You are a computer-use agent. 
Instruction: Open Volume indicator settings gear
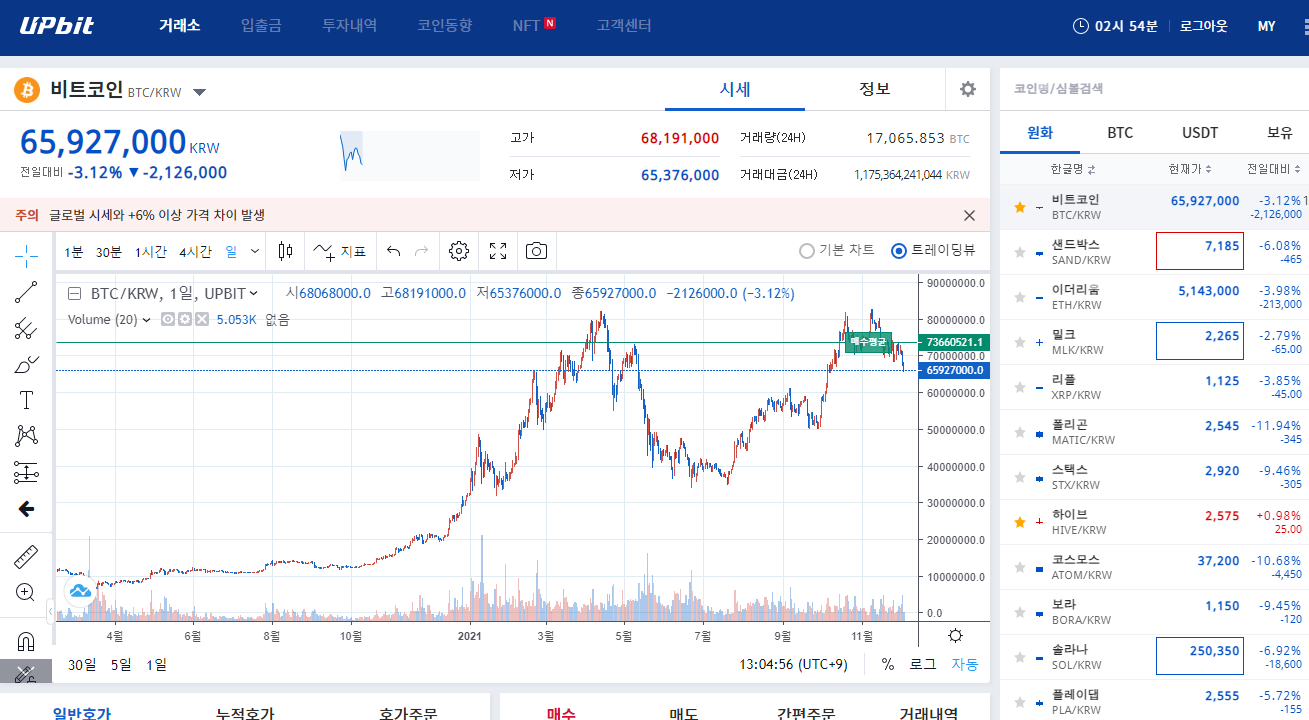point(184,320)
